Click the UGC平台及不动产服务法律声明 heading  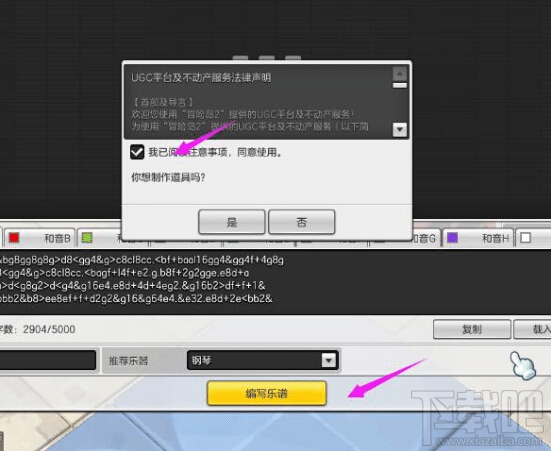coord(201,77)
